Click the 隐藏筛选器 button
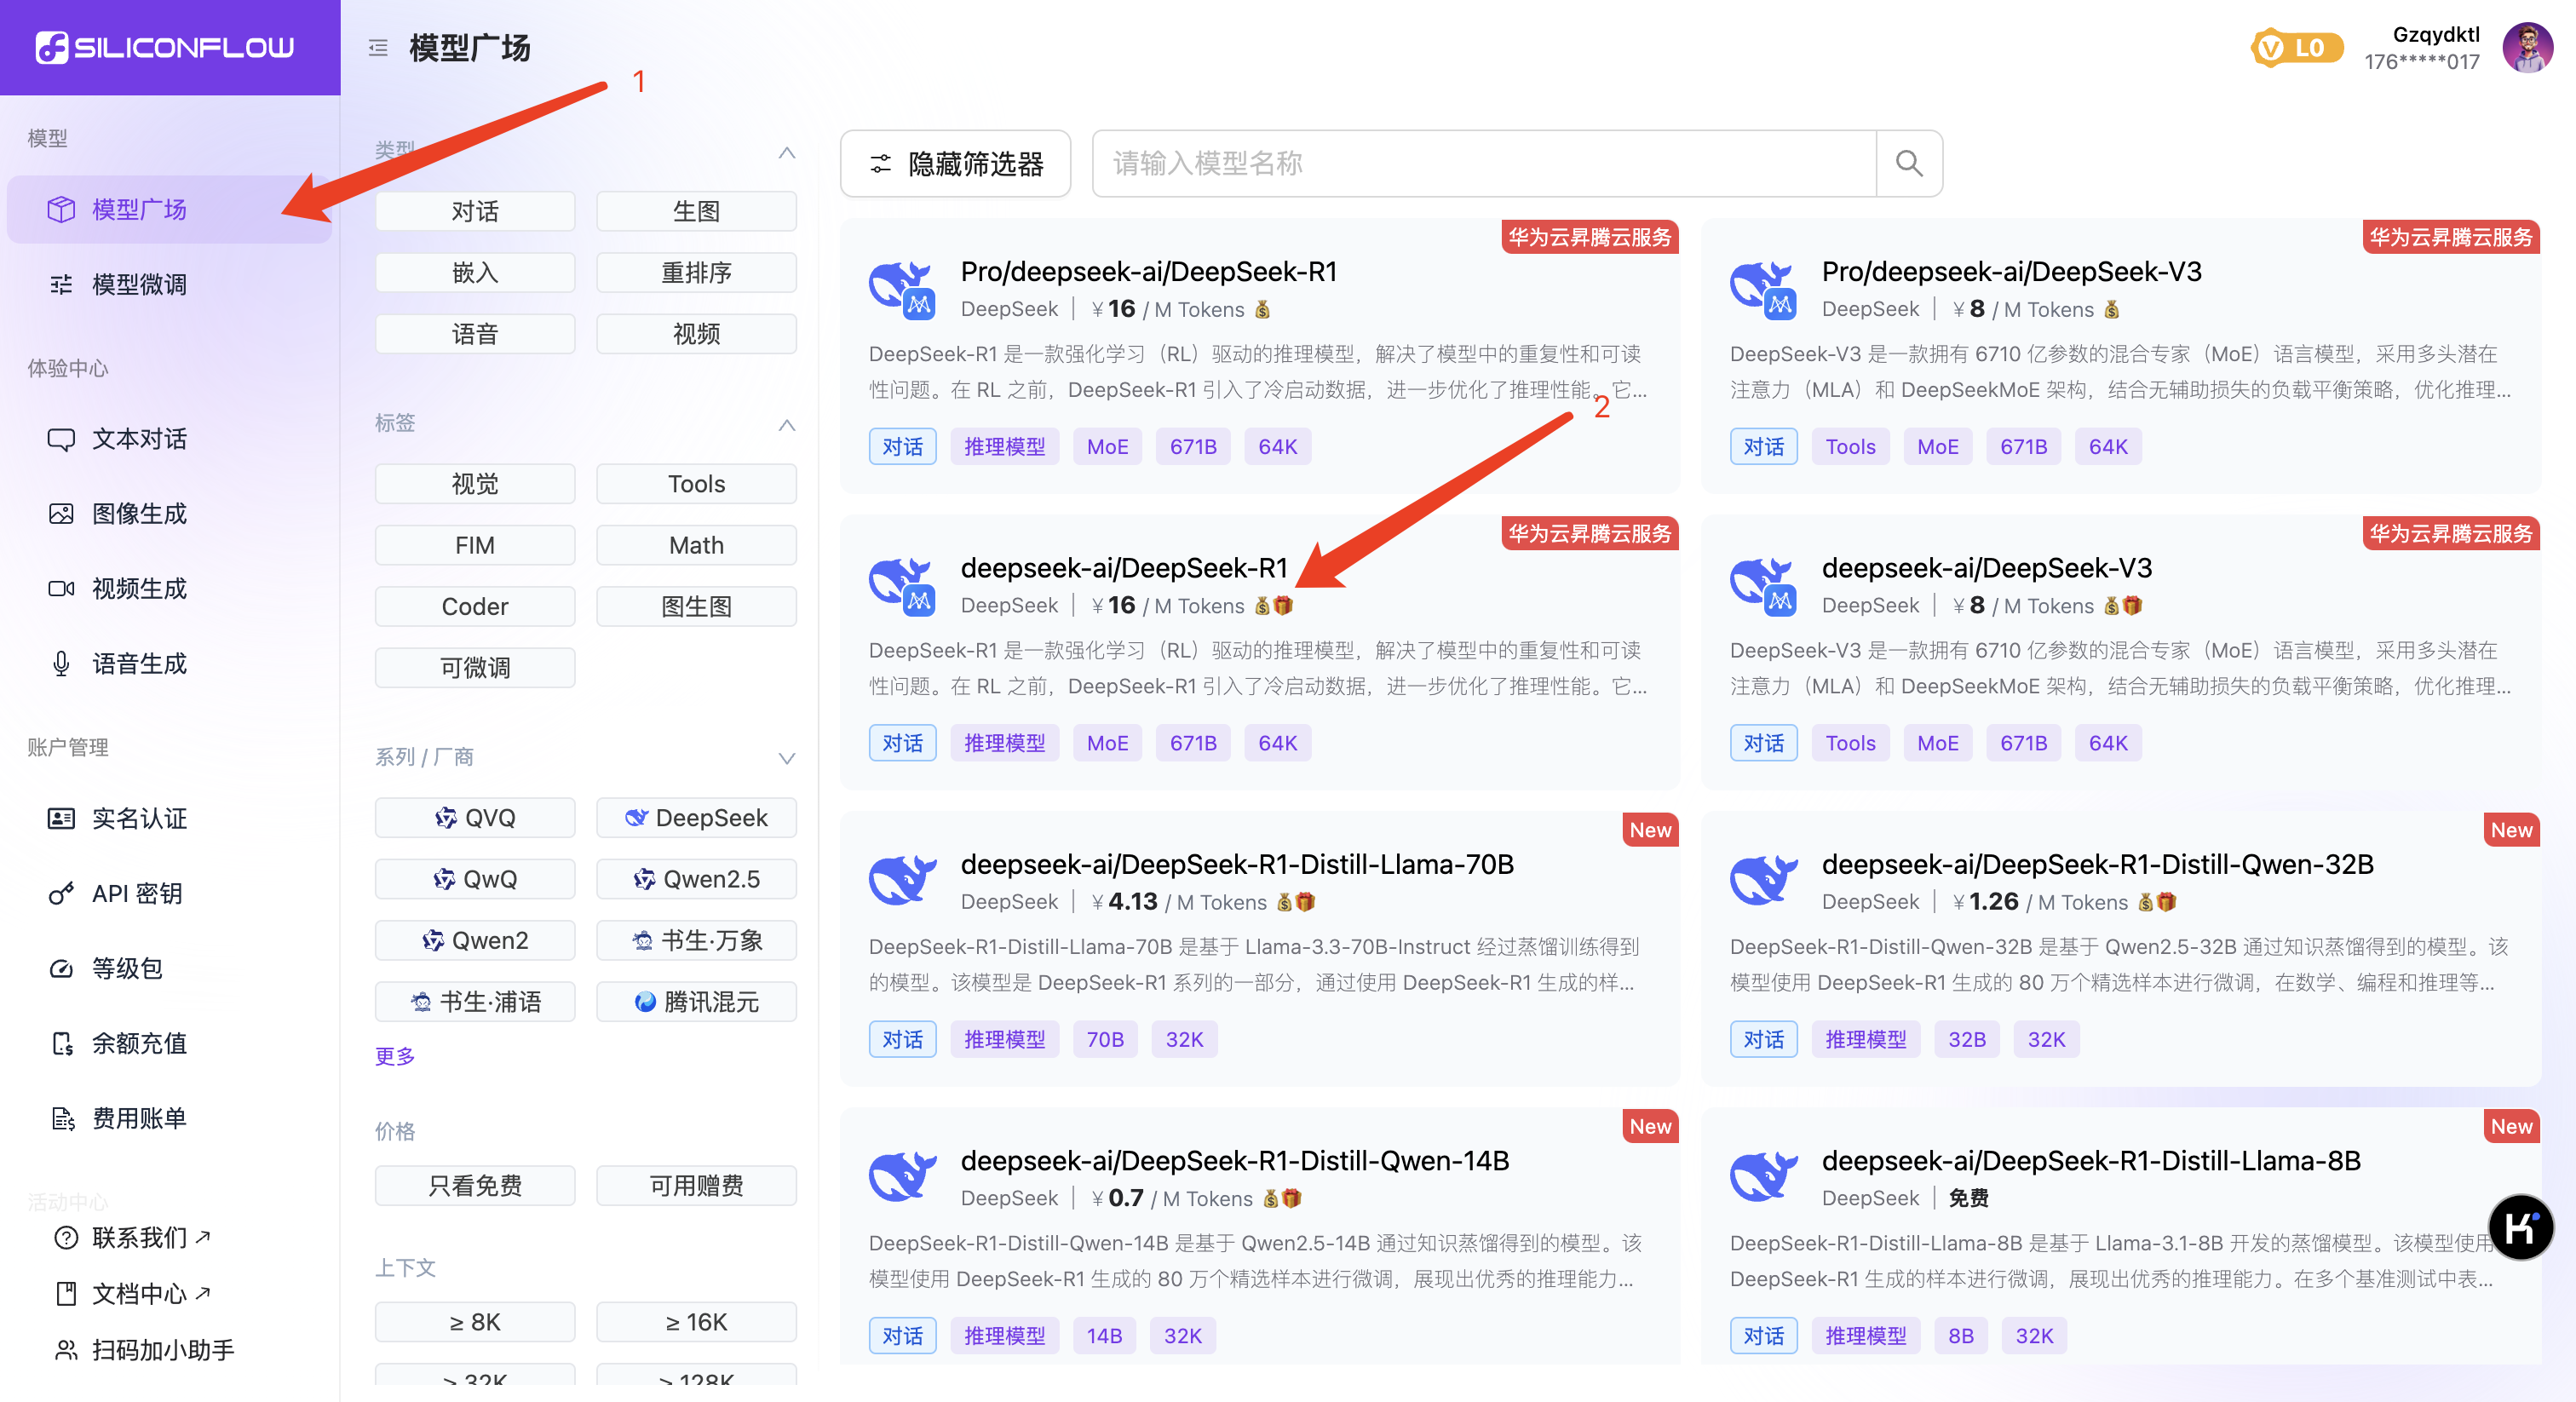This screenshot has height=1402, width=2576. click(955, 163)
